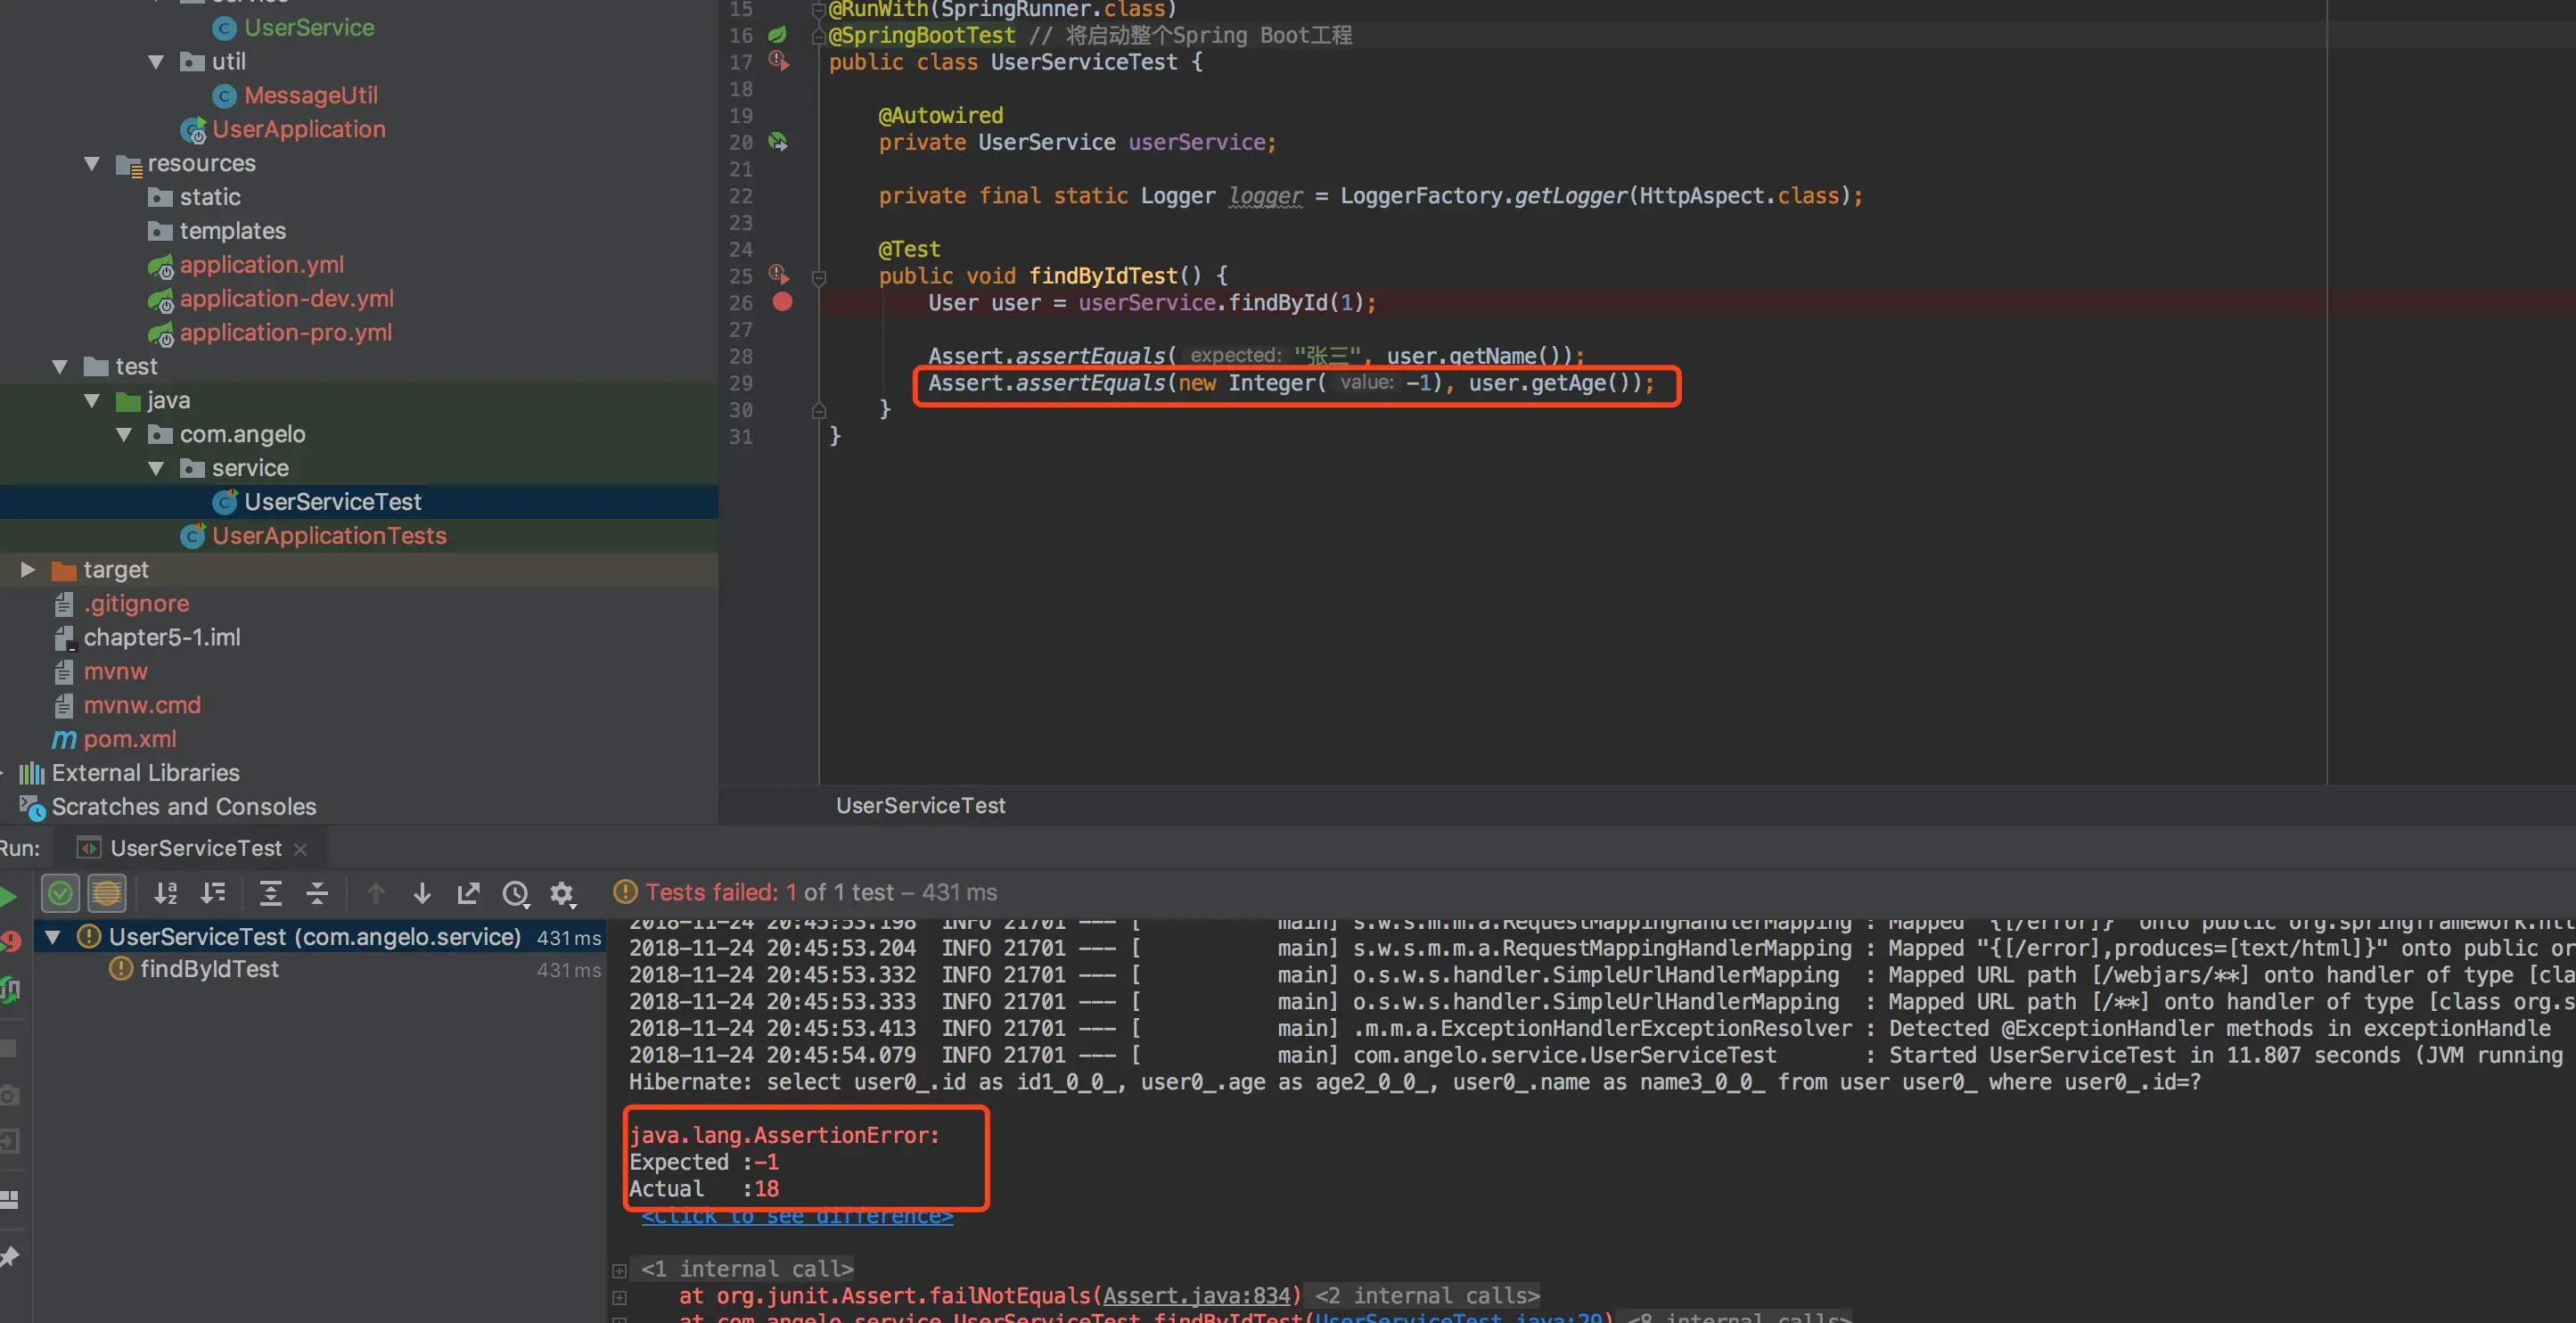Viewport: 2576px width, 1323px height.
Task: Collapse UserServiceTest node in test tree
Action: click(53, 937)
